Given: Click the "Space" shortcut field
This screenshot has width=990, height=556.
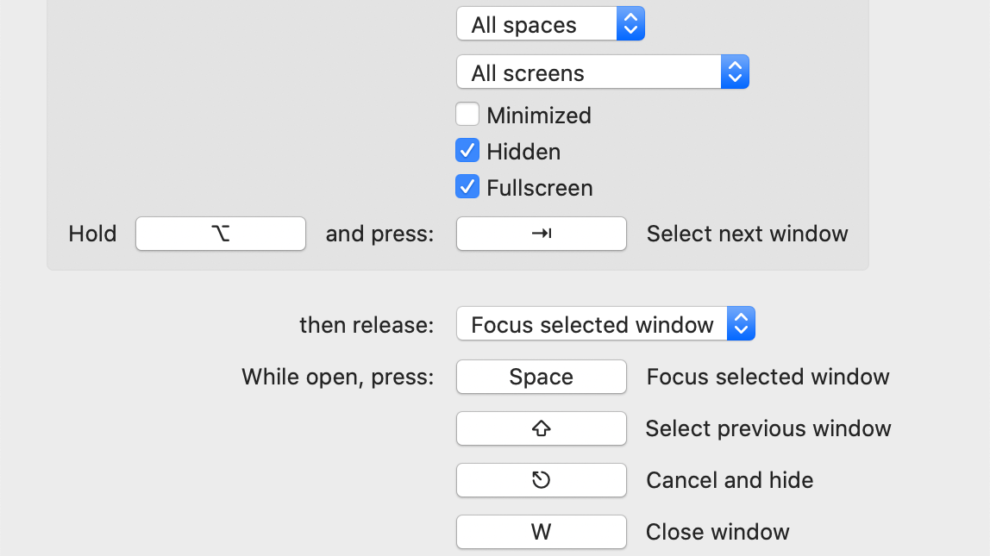Looking at the screenshot, I should pyautogui.click(x=541, y=377).
